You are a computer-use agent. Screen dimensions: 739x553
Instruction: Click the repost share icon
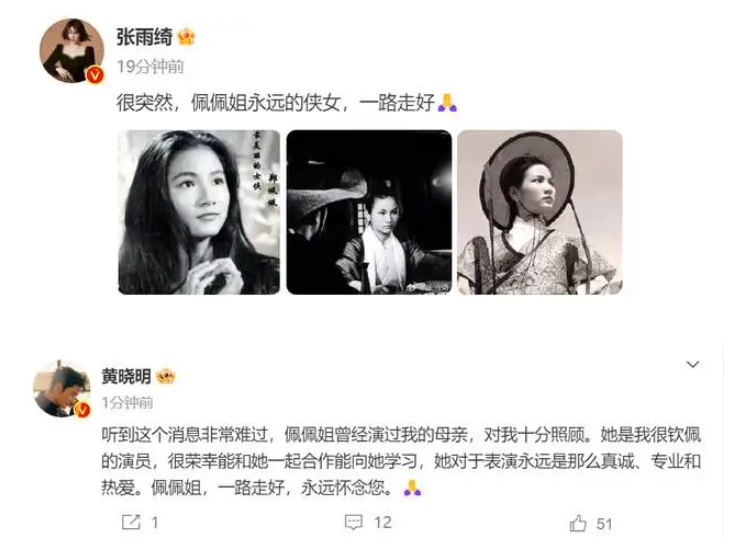pyautogui.click(x=131, y=522)
